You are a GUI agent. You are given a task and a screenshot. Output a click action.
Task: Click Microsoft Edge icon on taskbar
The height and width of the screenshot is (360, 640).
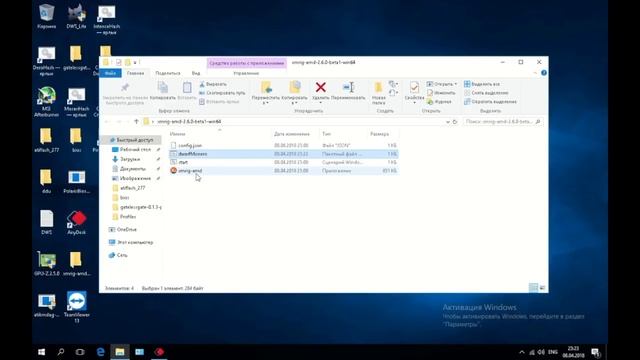[x=100, y=352]
